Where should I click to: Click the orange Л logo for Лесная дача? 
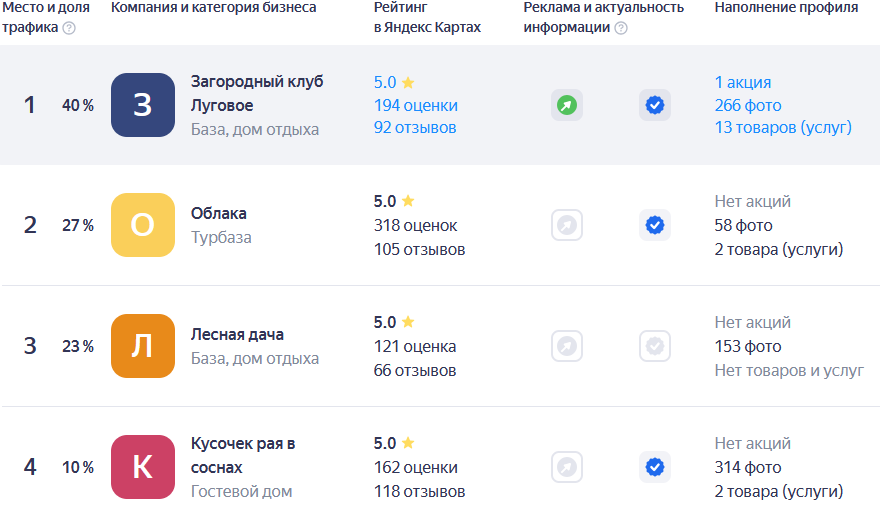pyautogui.click(x=143, y=346)
